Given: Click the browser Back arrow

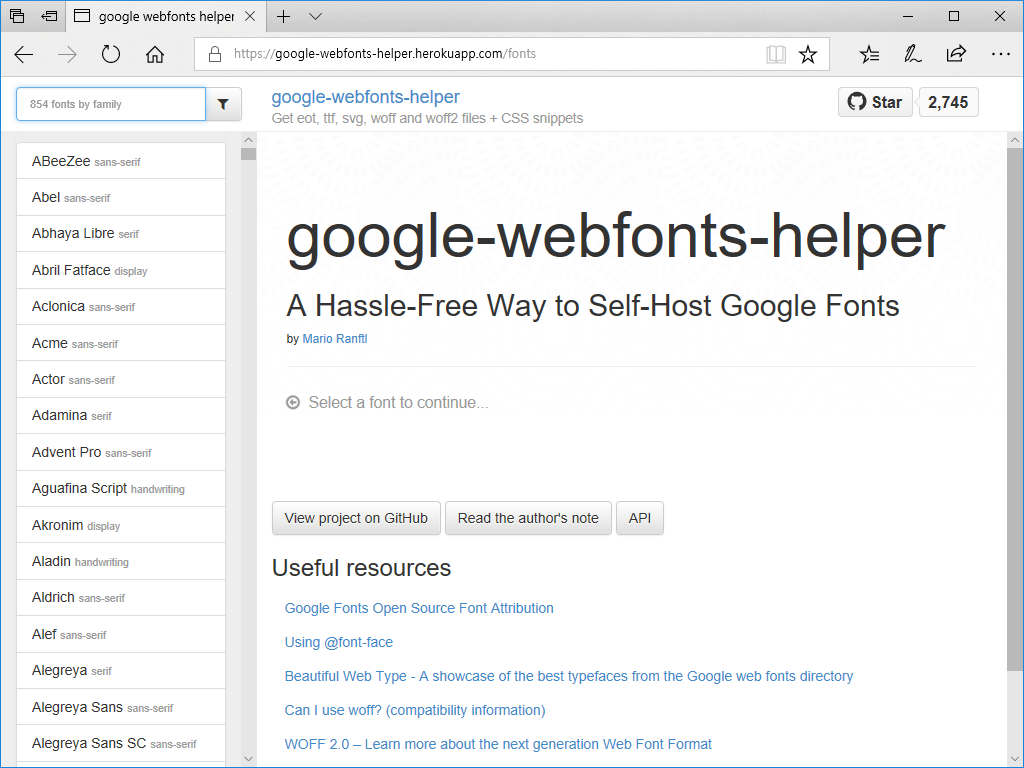Looking at the screenshot, I should pyautogui.click(x=24, y=54).
